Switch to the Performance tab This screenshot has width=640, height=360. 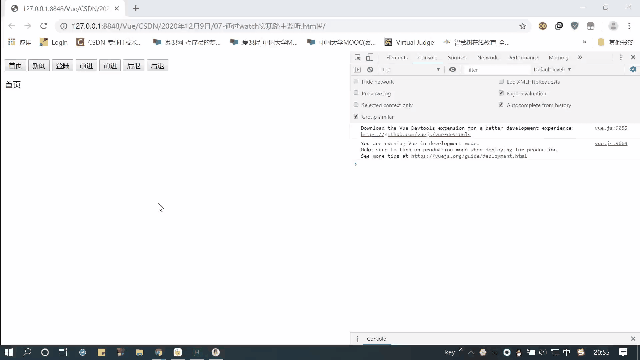(x=523, y=58)
